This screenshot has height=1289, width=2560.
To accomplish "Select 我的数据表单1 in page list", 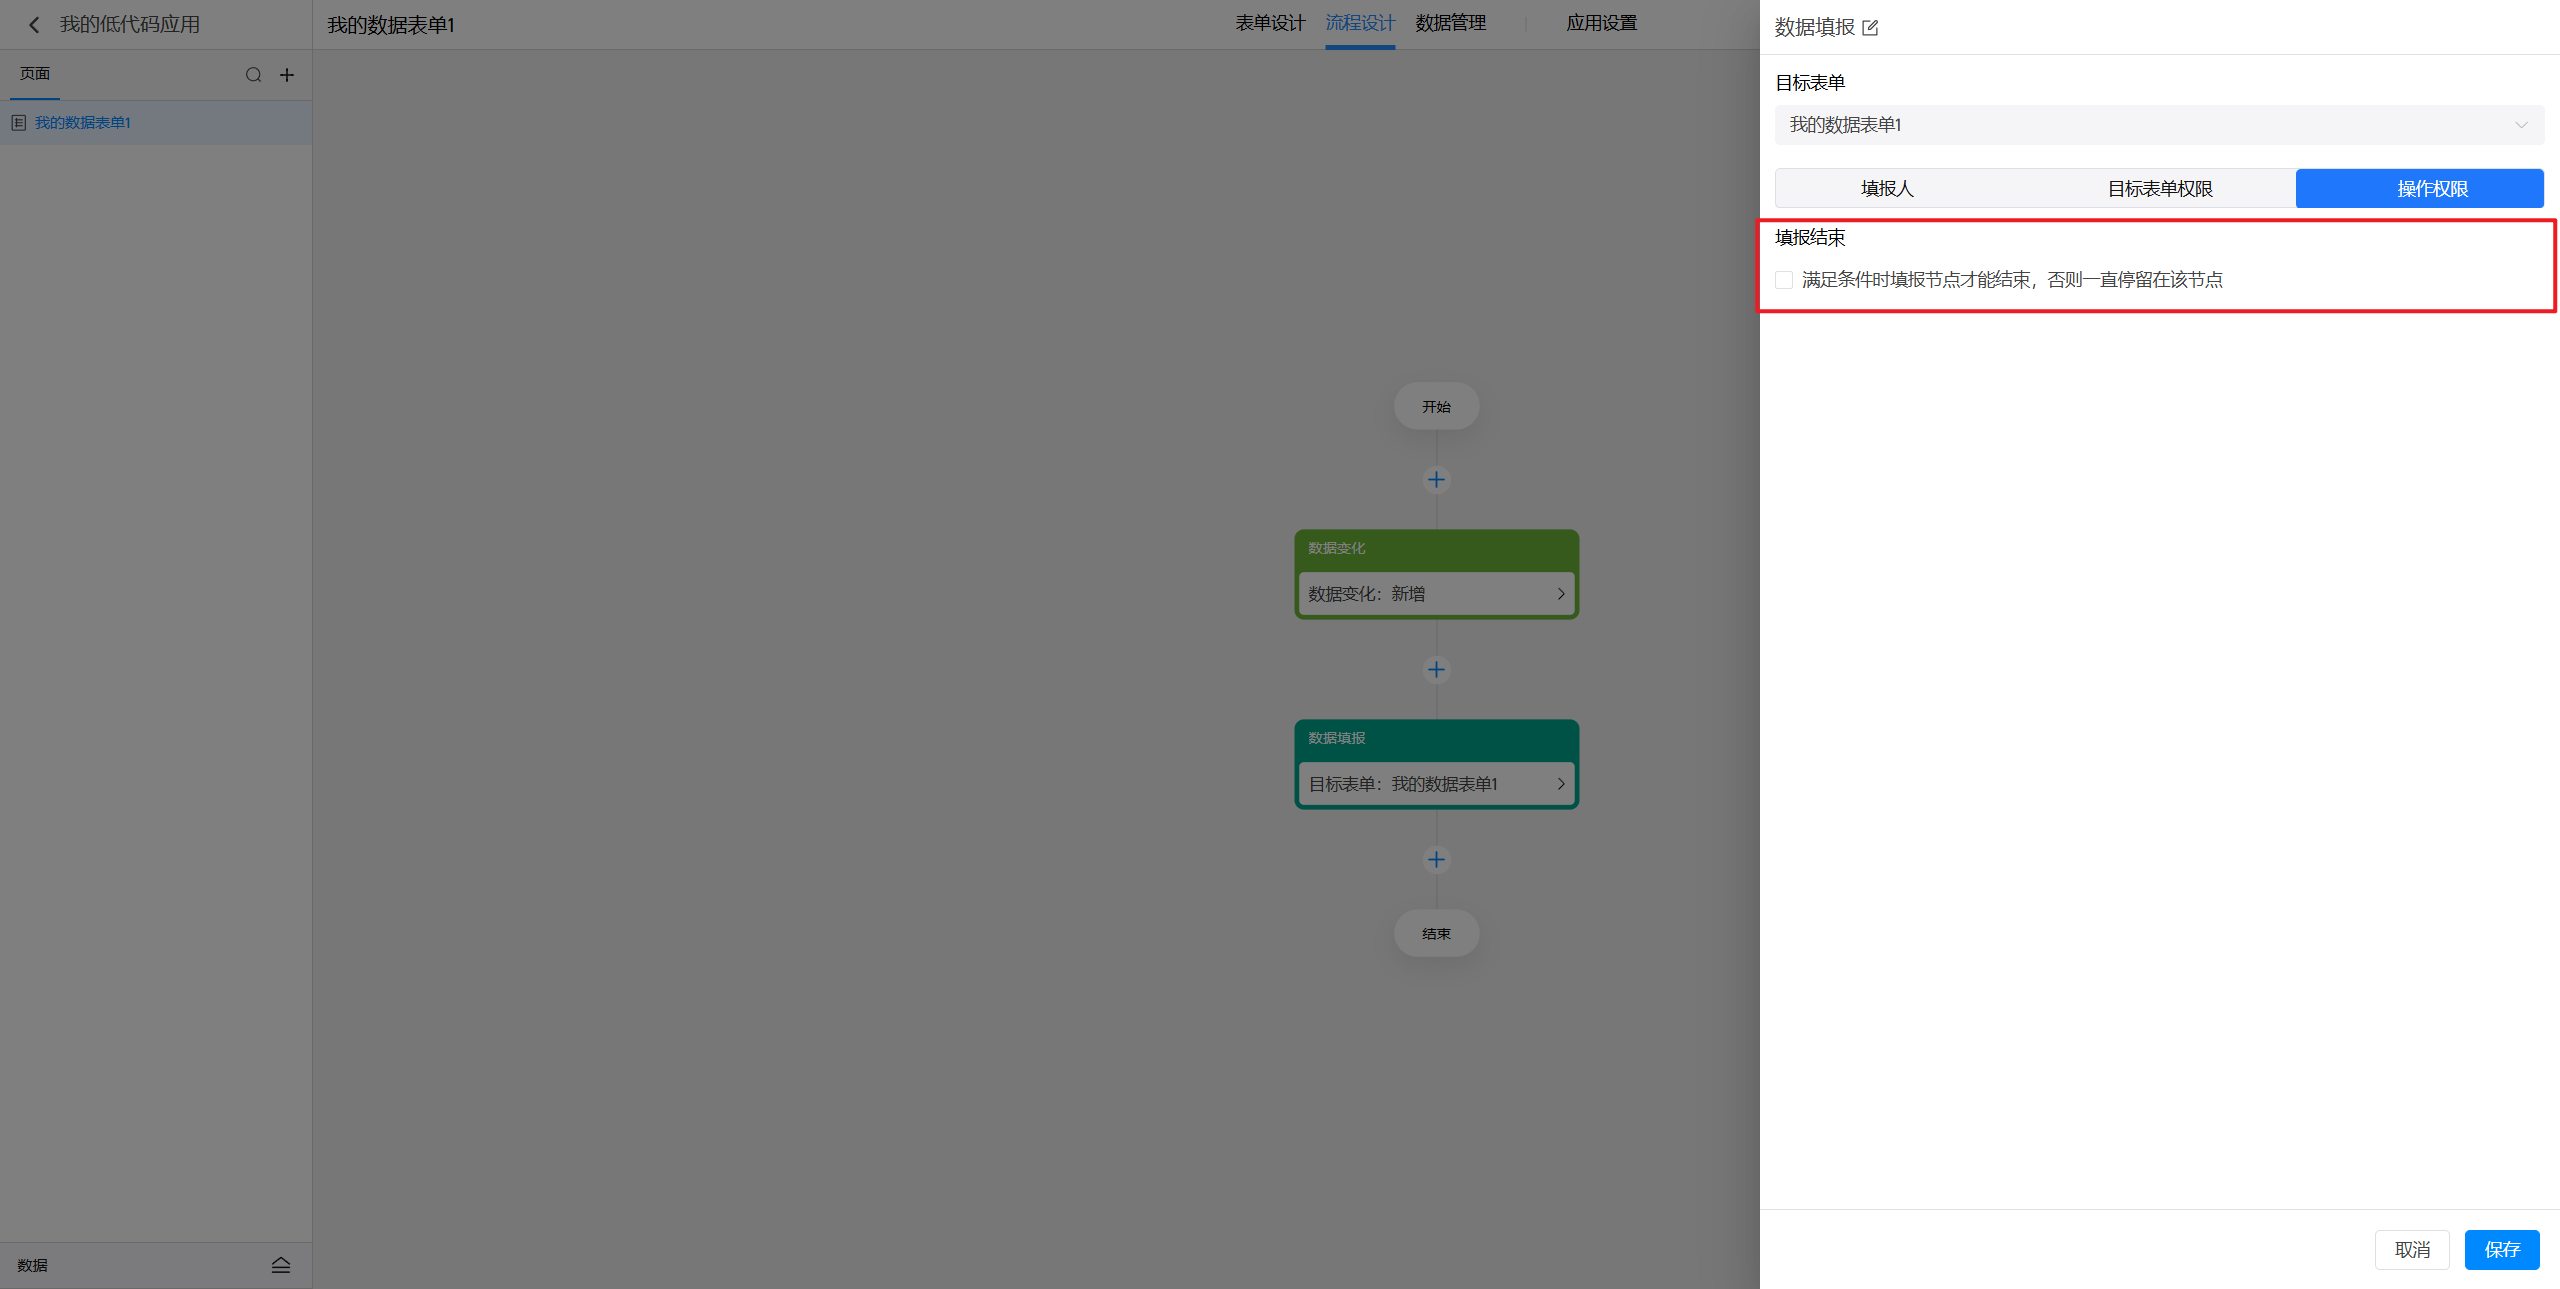I will (83, 123).
